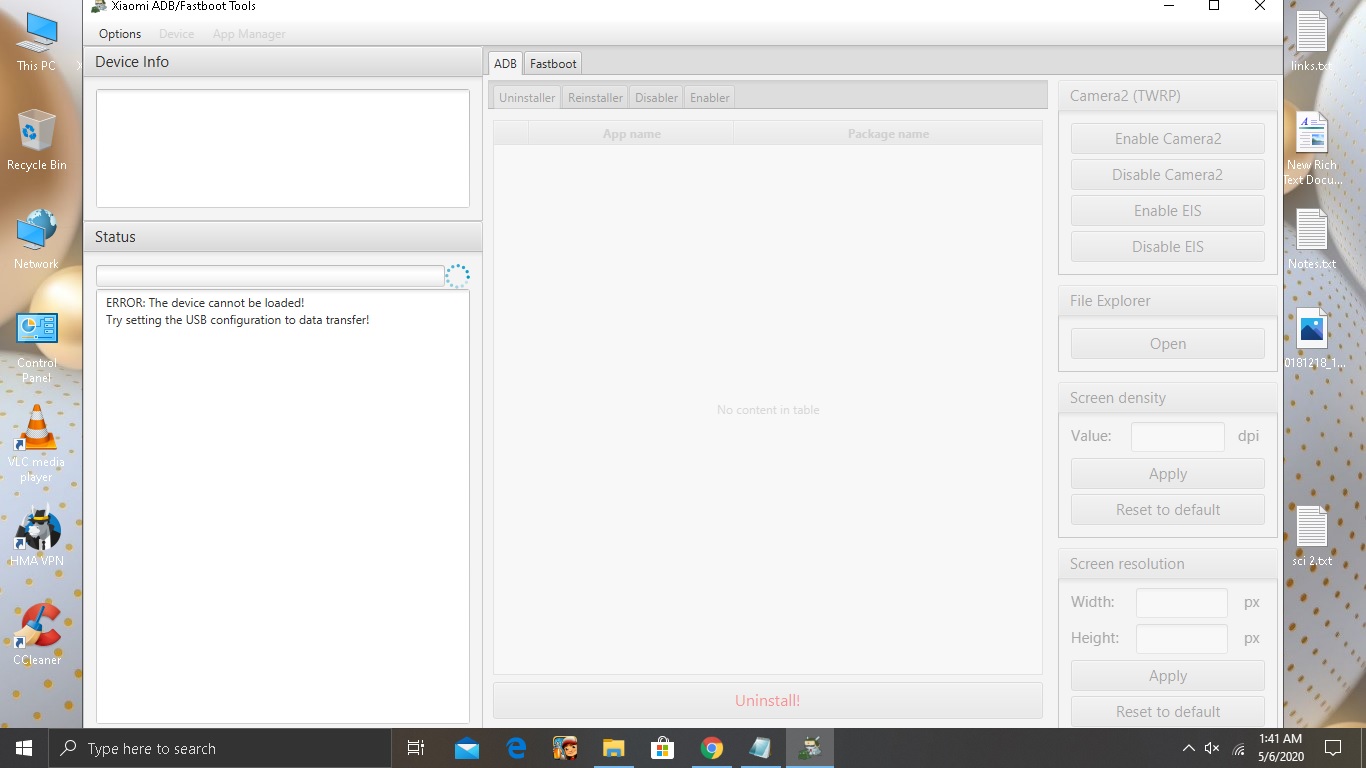The height and width of the screenshot is (768, 1366).
Task: Select the Disabler tab
Action: pyautogui.click(x=656, y=97)
